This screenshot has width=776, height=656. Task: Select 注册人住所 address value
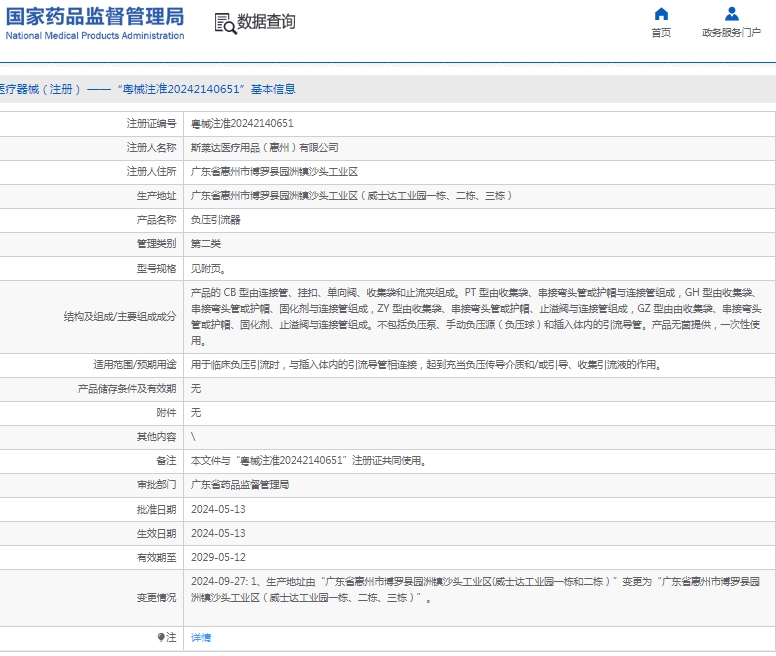click(x=274, y=172)
